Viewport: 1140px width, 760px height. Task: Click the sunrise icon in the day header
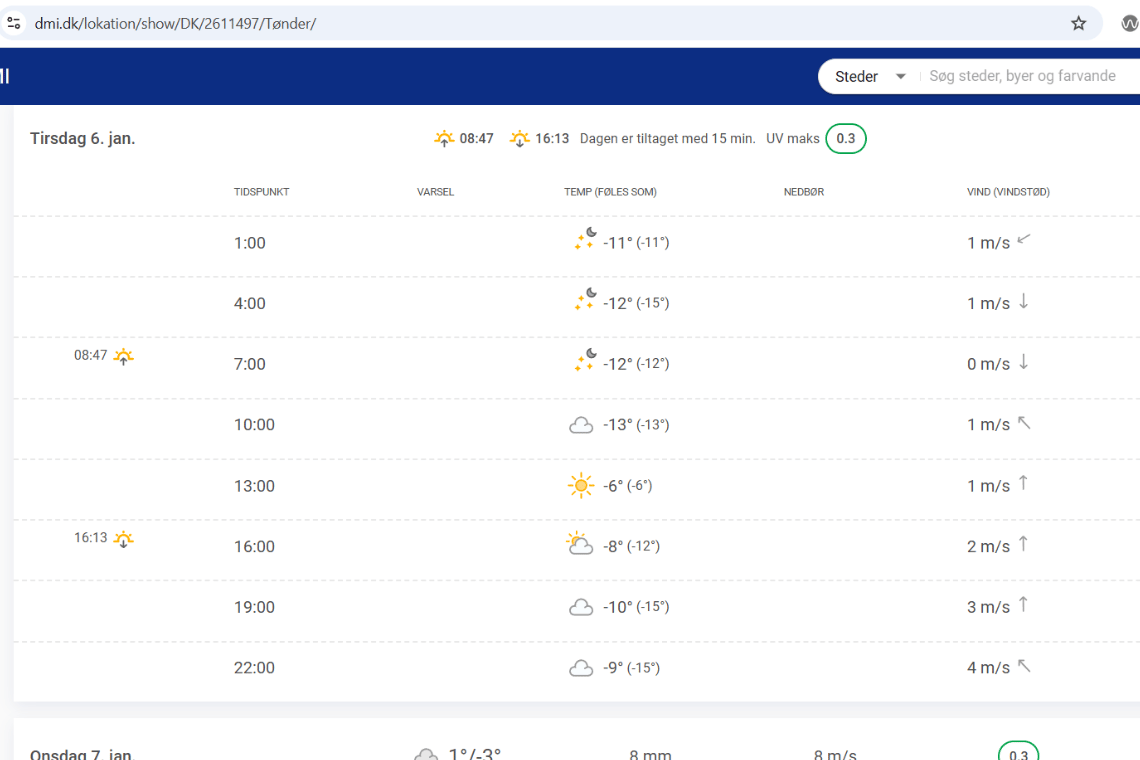coord(444,139)
